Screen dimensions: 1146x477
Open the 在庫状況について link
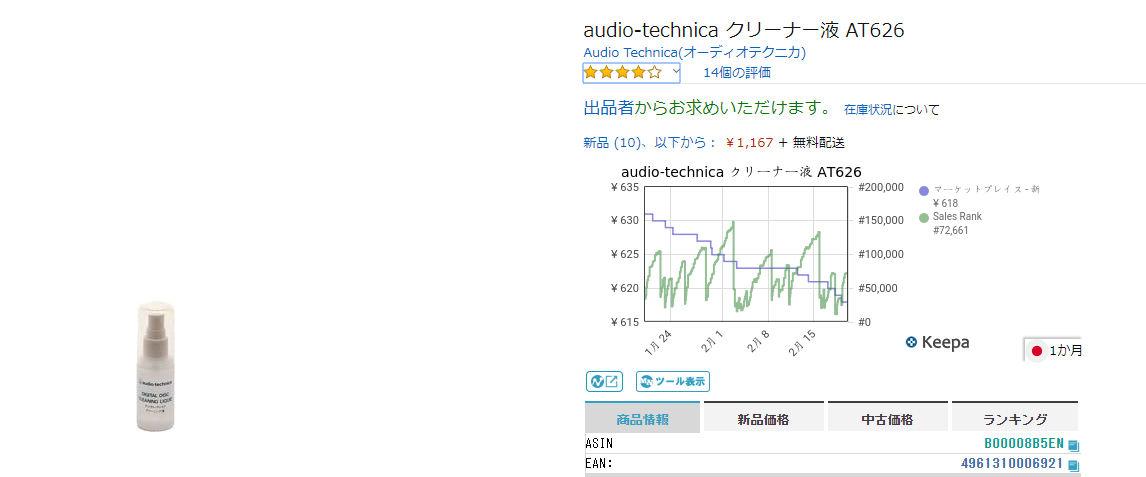tap(891, 109)
